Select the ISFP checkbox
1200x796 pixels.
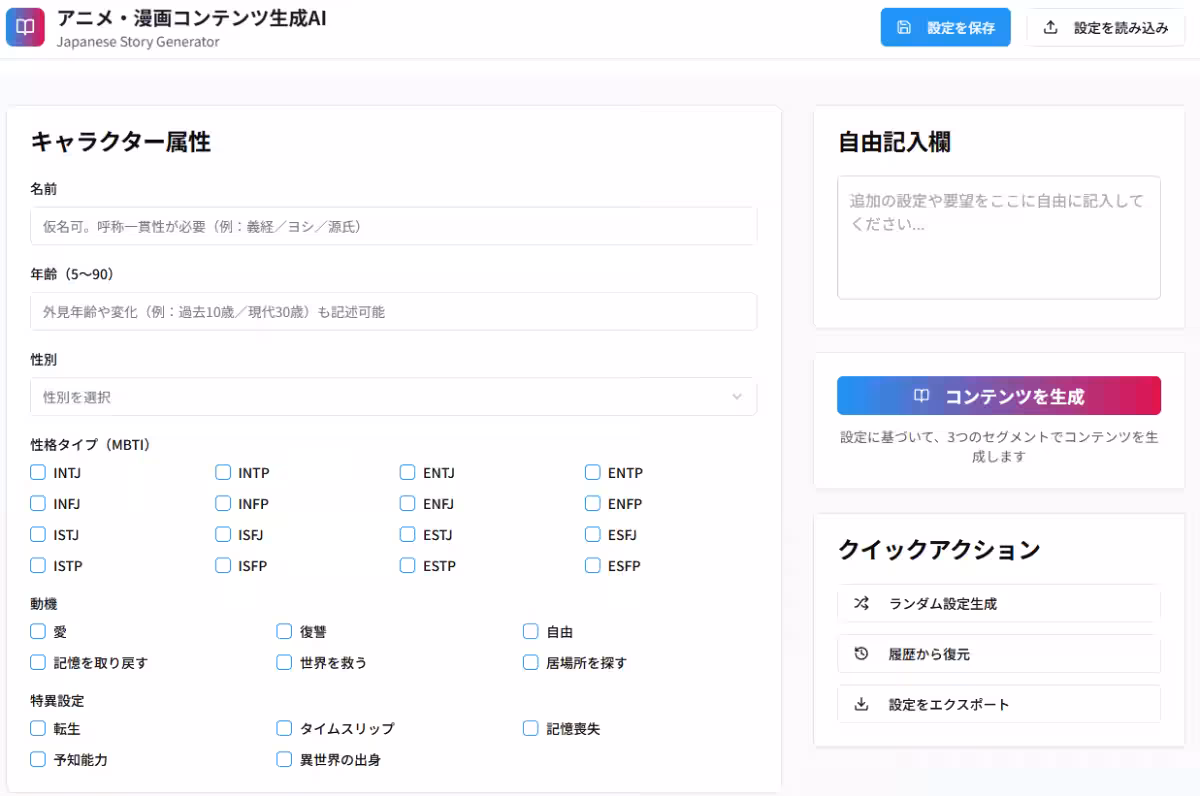click(x=222, y=565)
